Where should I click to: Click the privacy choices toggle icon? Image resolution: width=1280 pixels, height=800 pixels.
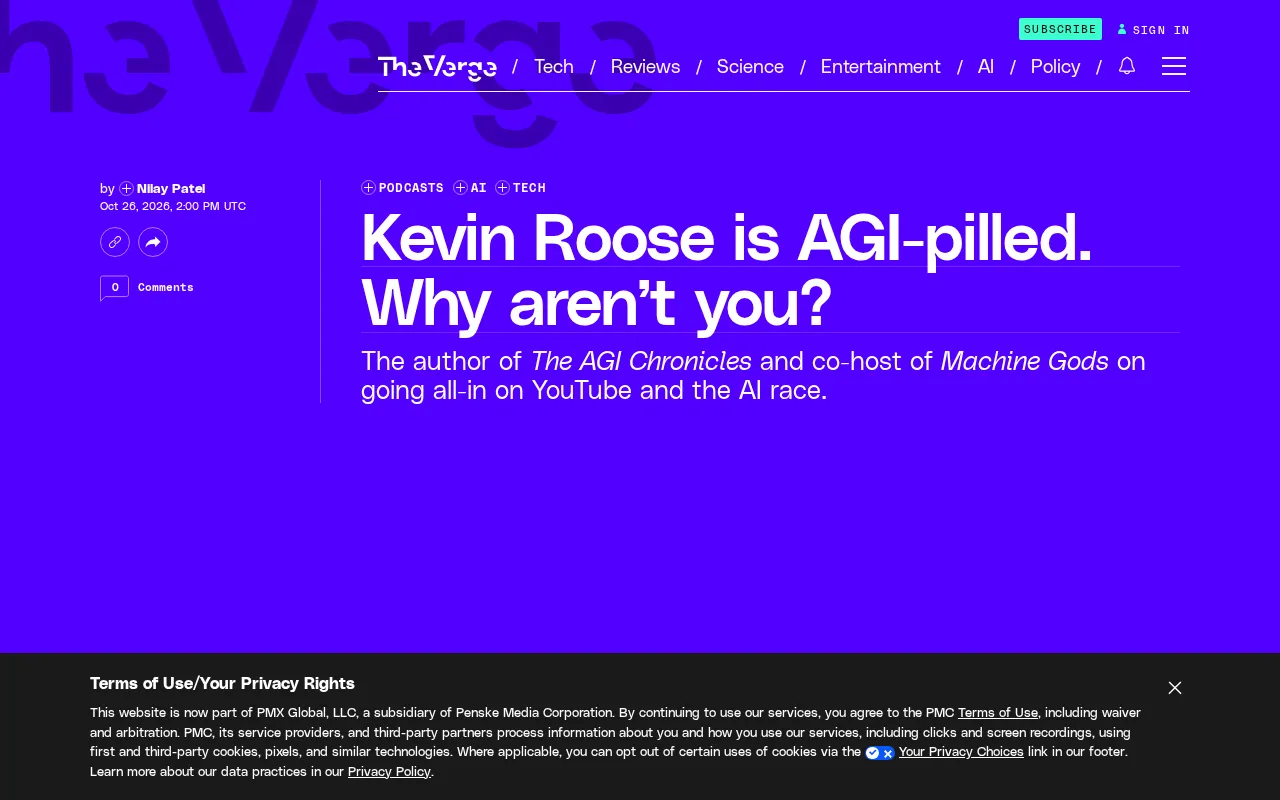880,753
